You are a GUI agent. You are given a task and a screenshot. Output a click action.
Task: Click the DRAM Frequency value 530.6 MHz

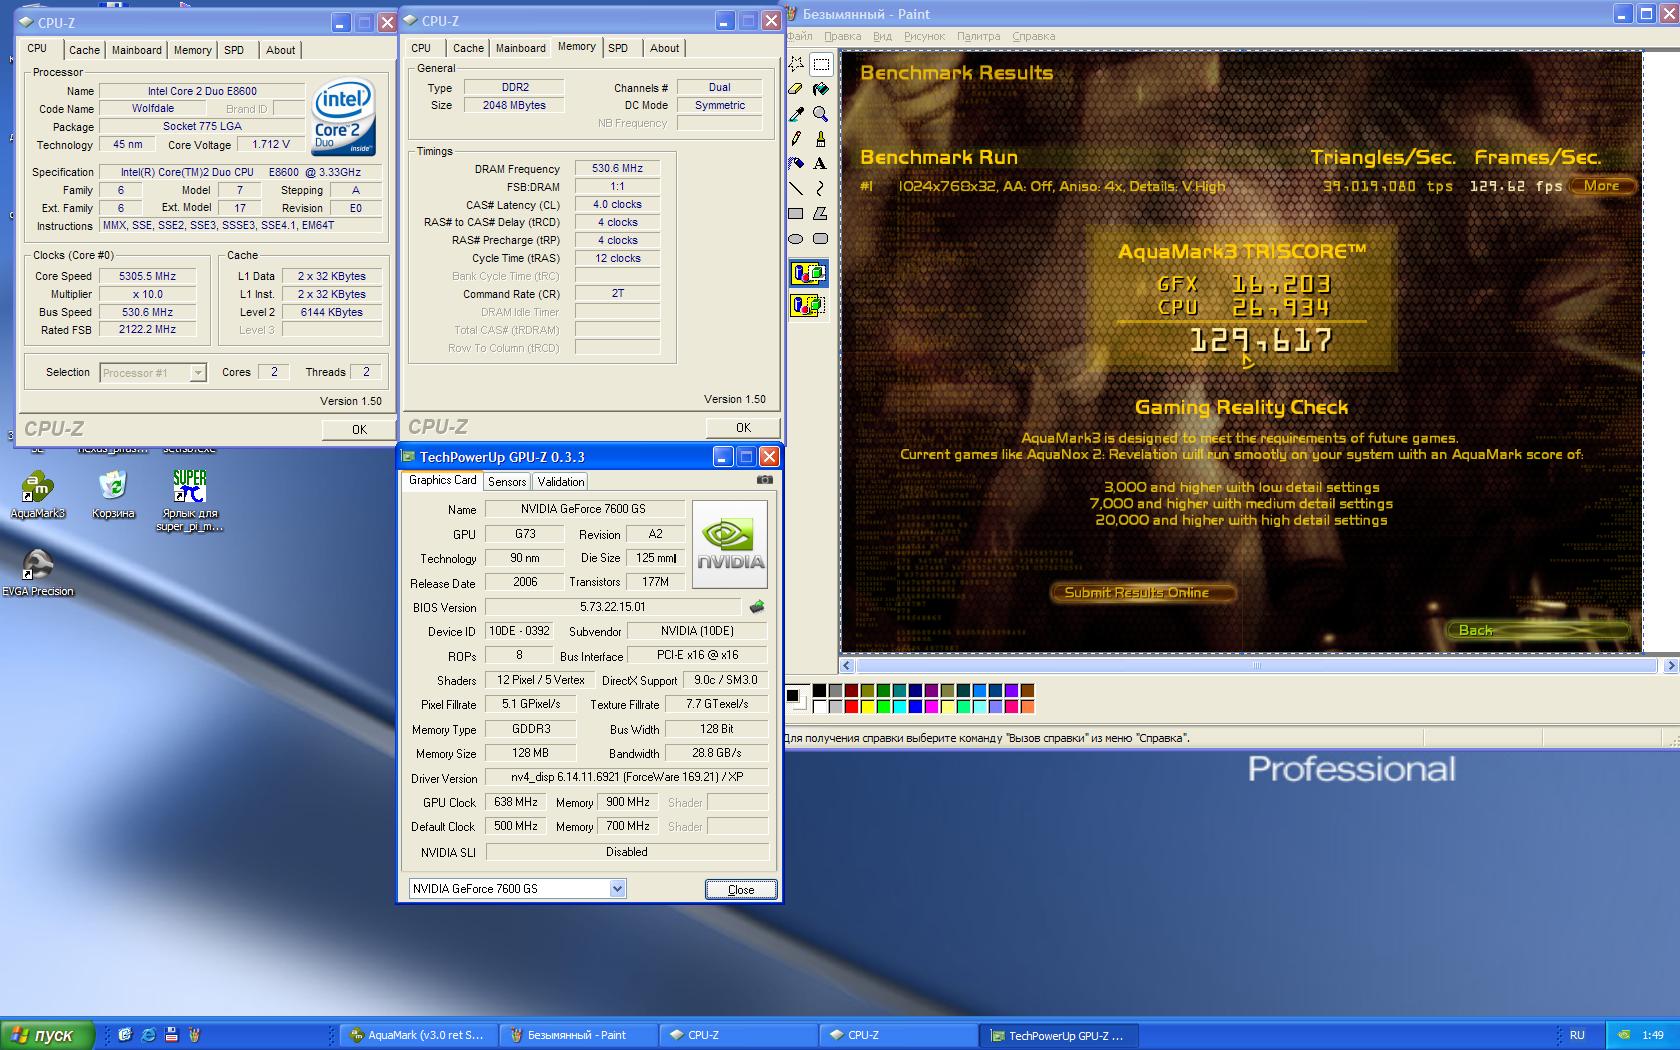tap(617, 169)
